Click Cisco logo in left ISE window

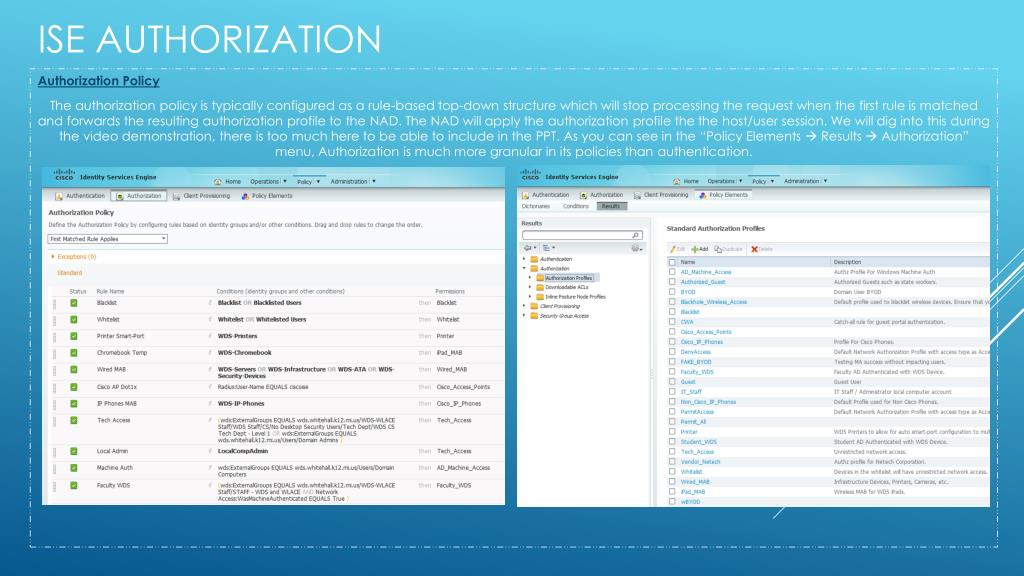pos(63,174)
